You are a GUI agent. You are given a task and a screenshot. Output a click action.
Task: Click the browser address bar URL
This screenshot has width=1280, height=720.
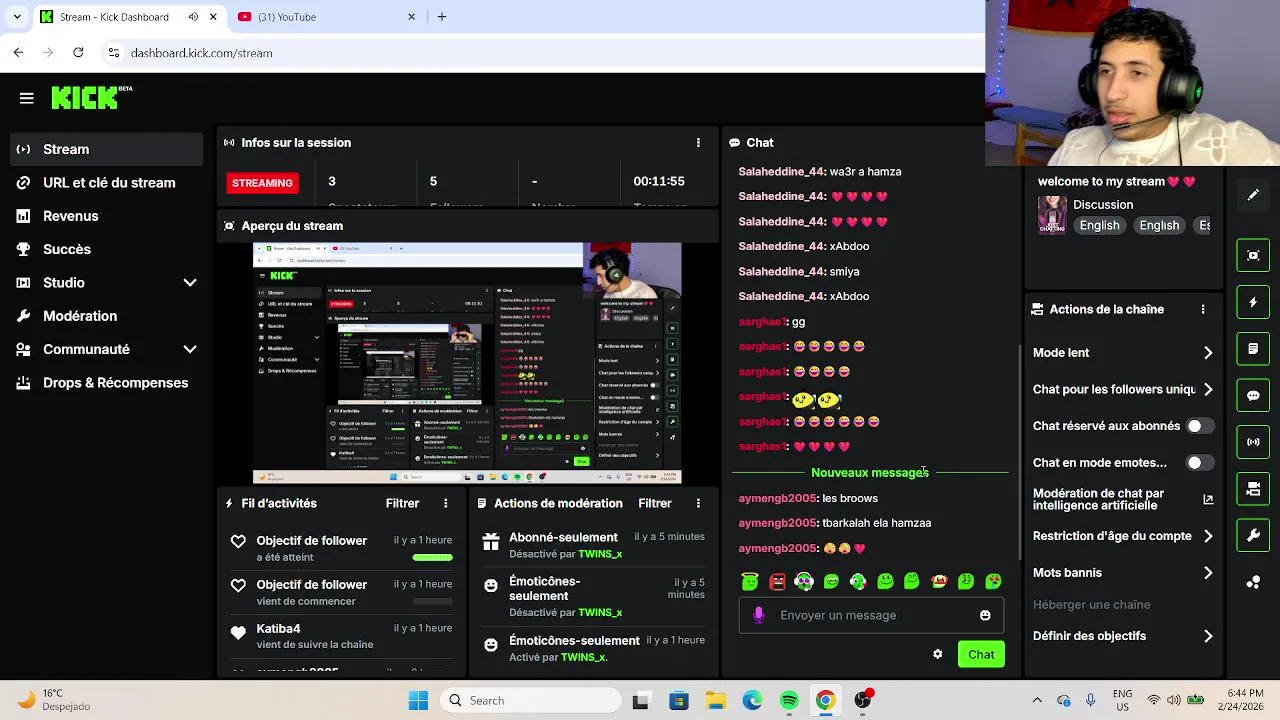click(201, 53)
